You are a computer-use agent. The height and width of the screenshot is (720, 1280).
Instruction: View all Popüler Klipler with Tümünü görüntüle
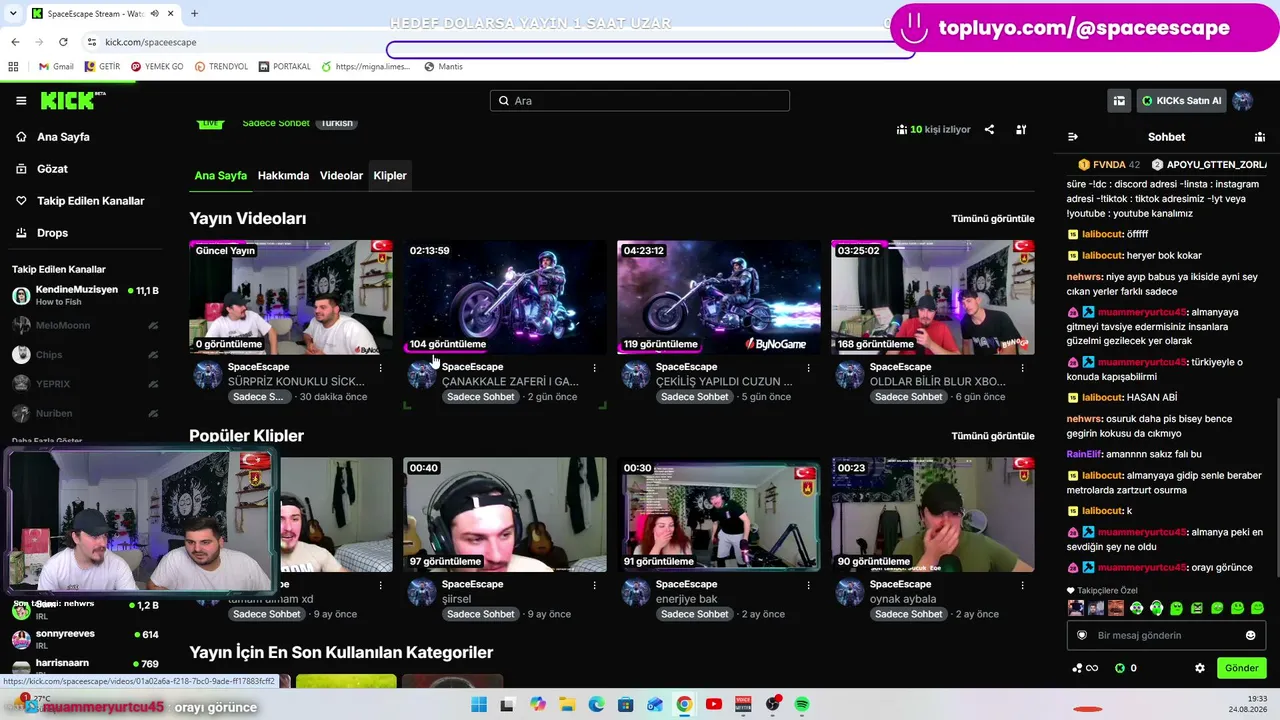[x=992, y=436]
